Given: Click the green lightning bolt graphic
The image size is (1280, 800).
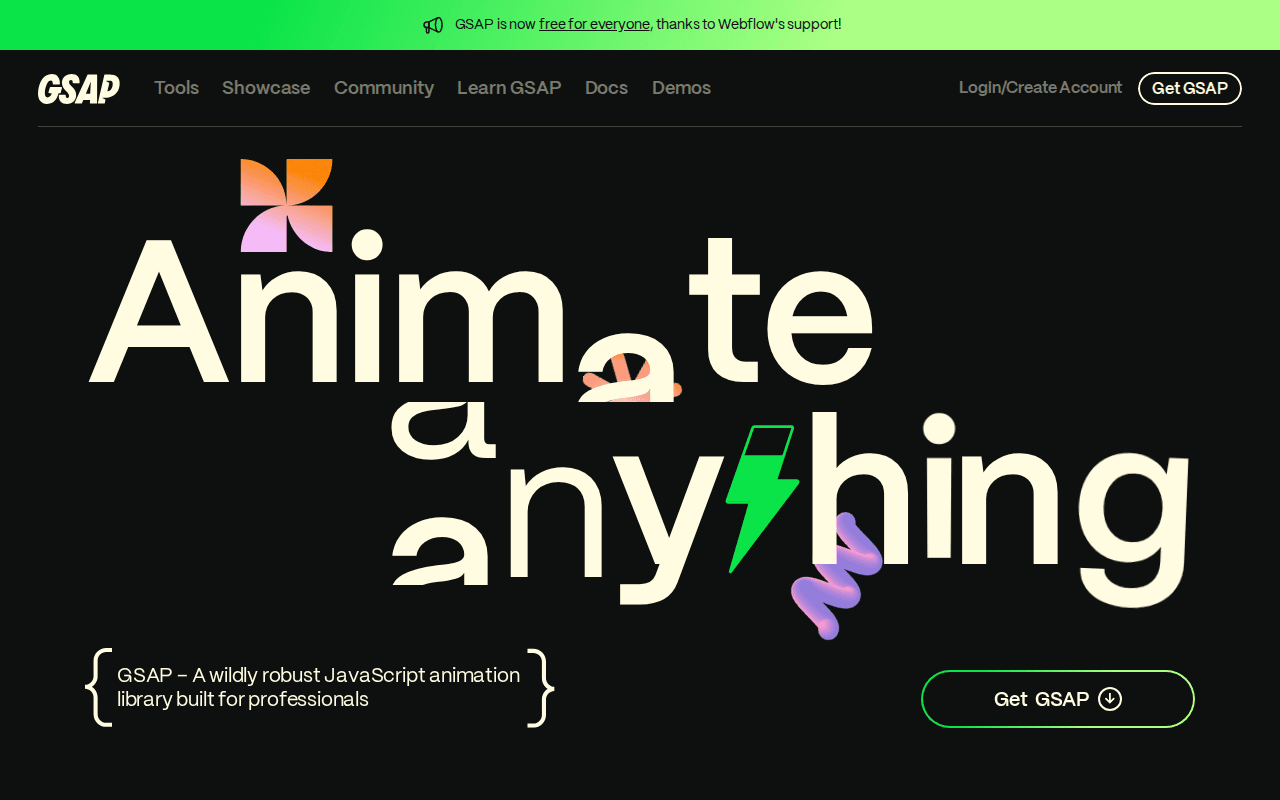Looking at the screenshot, I should point(760,497).
